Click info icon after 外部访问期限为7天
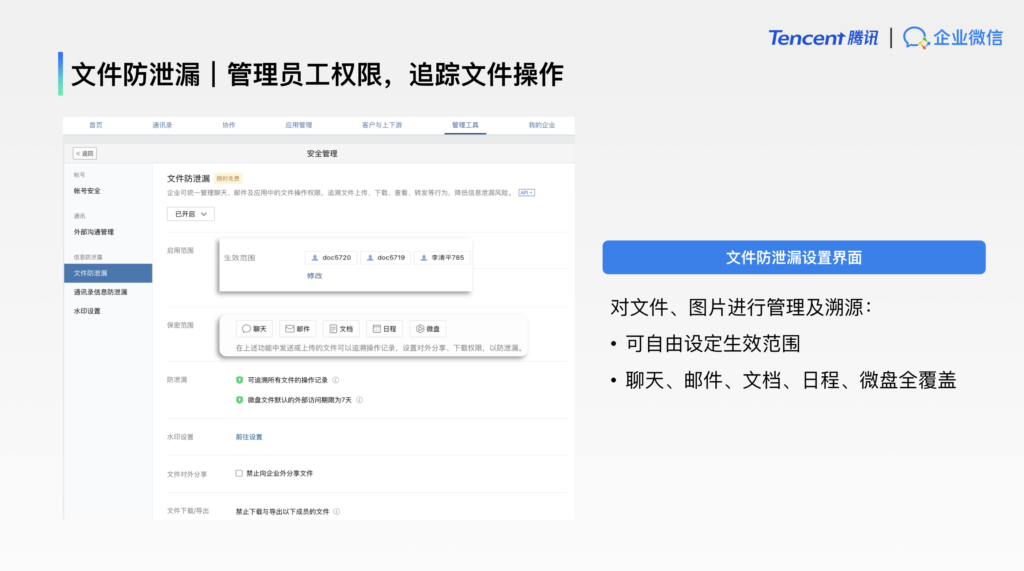The width and height of the screenshot is (1024, 571). tap(359, 400)
